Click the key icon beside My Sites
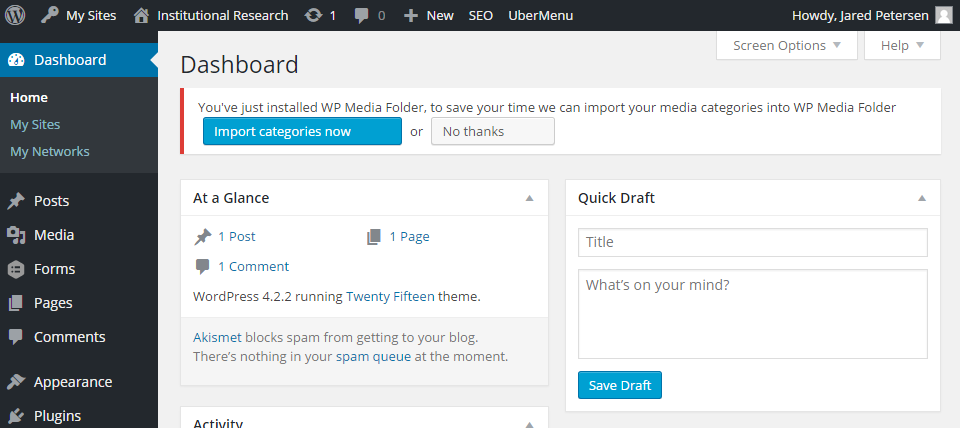Viewport: 960px width, 428px height. pyautogui.click(x=50, y=15)
